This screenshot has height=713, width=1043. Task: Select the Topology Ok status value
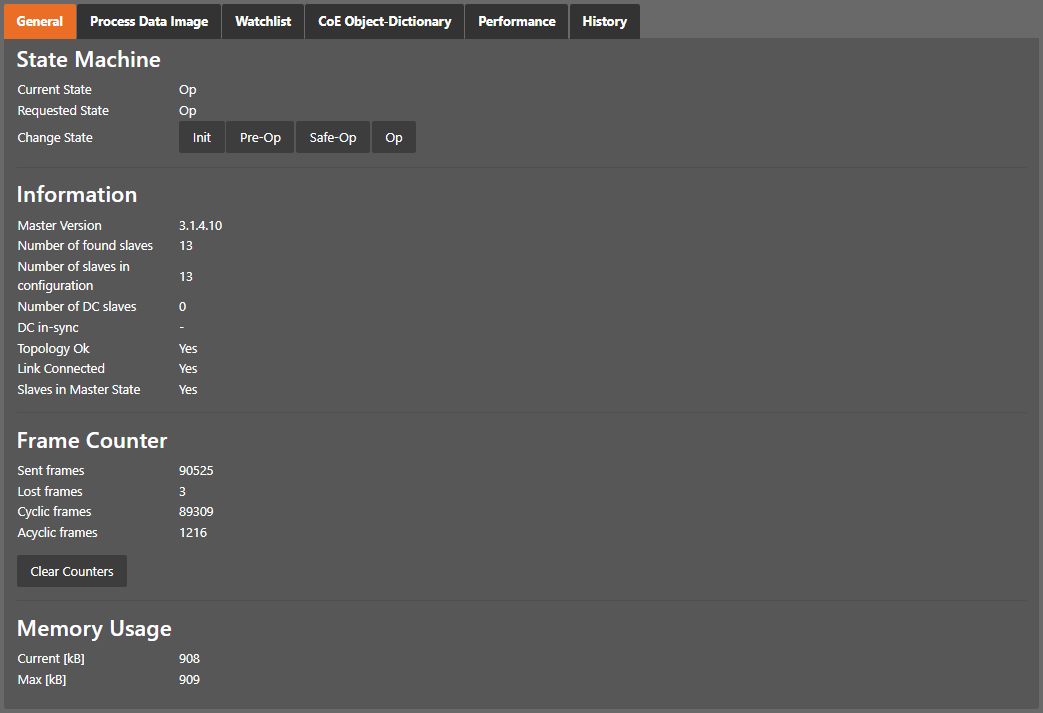(188, 349)
